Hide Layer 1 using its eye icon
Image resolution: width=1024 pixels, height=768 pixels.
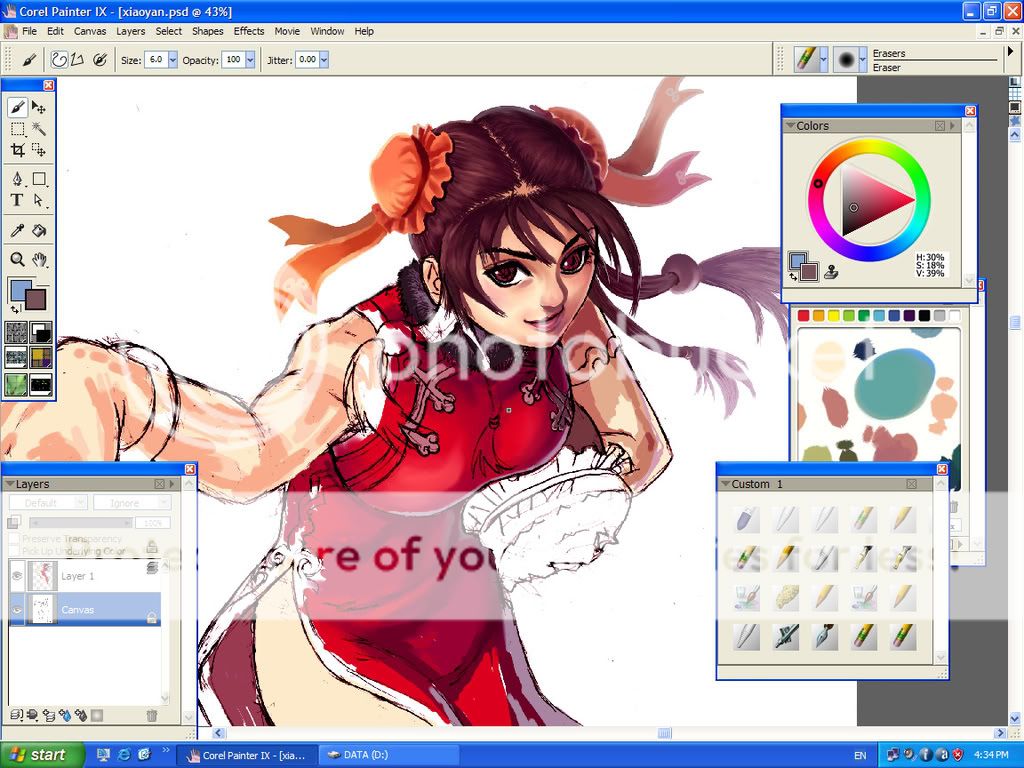(17, 575)
